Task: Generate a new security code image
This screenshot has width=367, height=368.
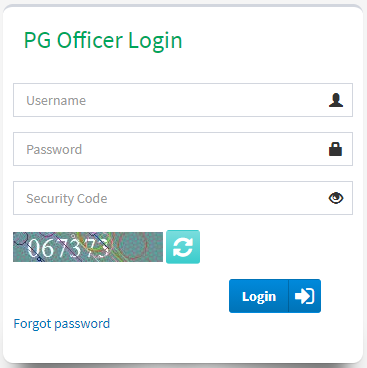Action: pos(183,247)
